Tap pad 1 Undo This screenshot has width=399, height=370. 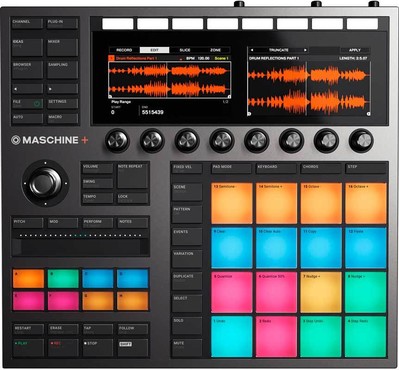(232, 337)
